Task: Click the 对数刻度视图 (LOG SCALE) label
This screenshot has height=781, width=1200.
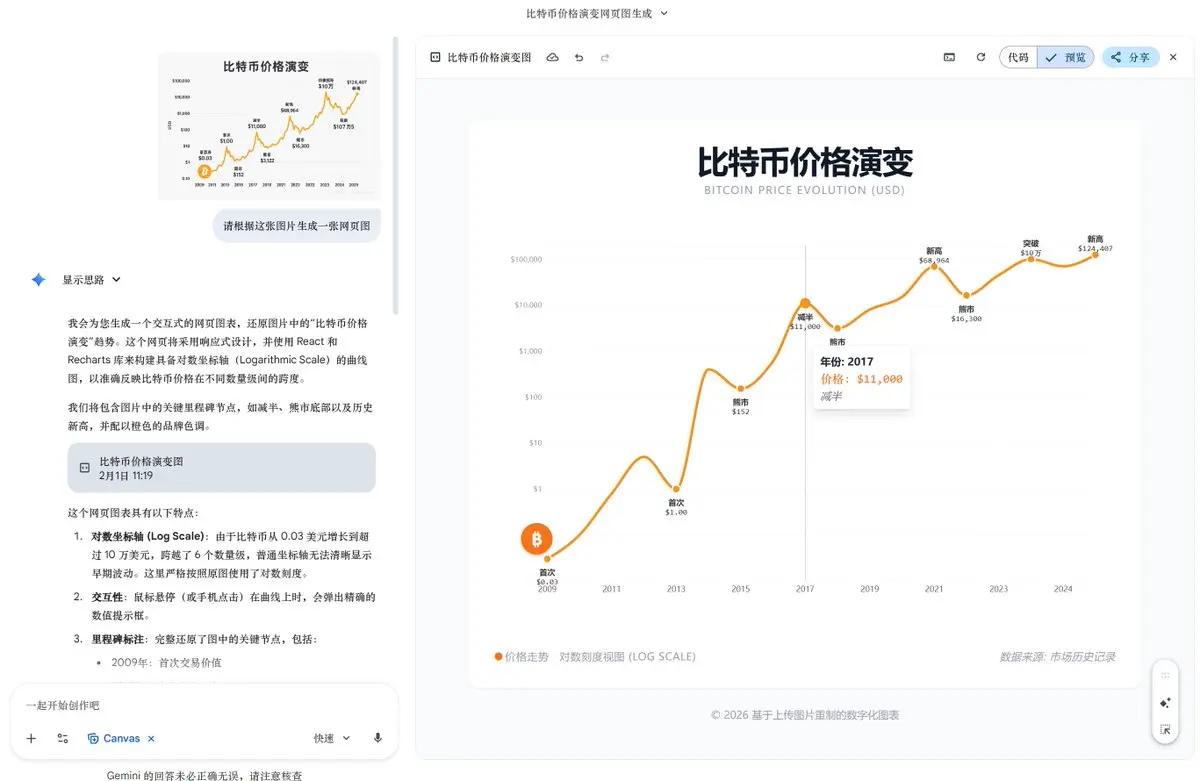Action: coord(627,657)
